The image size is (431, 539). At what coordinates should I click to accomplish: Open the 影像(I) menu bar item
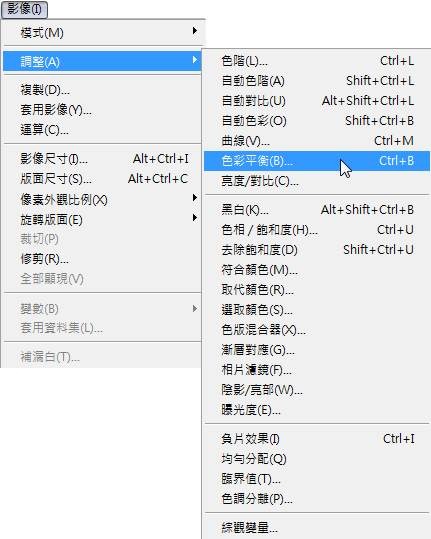(24, 9)
